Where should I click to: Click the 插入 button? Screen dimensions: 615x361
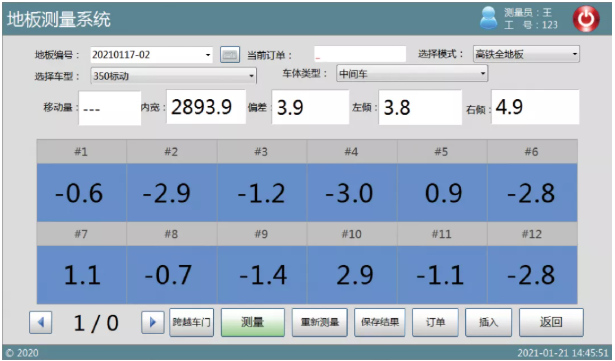488,323
